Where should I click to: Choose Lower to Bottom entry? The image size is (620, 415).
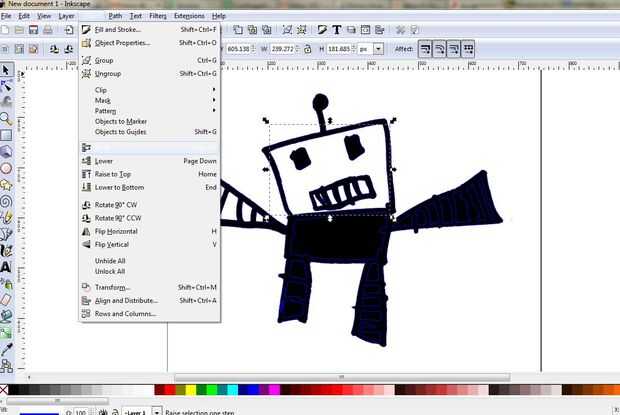(149, 187)
